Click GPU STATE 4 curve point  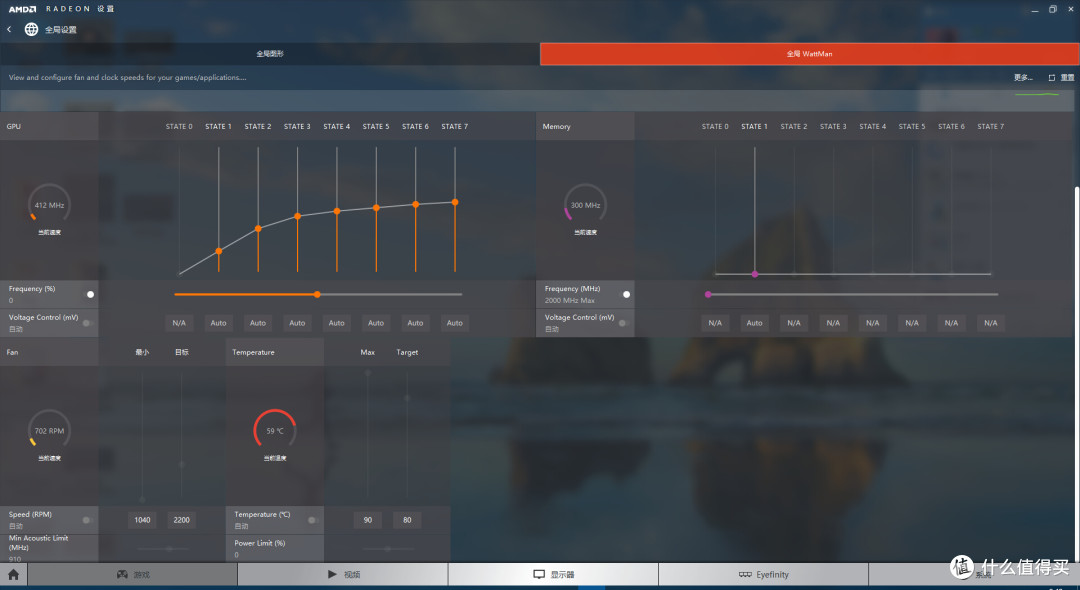pos(337,211)
